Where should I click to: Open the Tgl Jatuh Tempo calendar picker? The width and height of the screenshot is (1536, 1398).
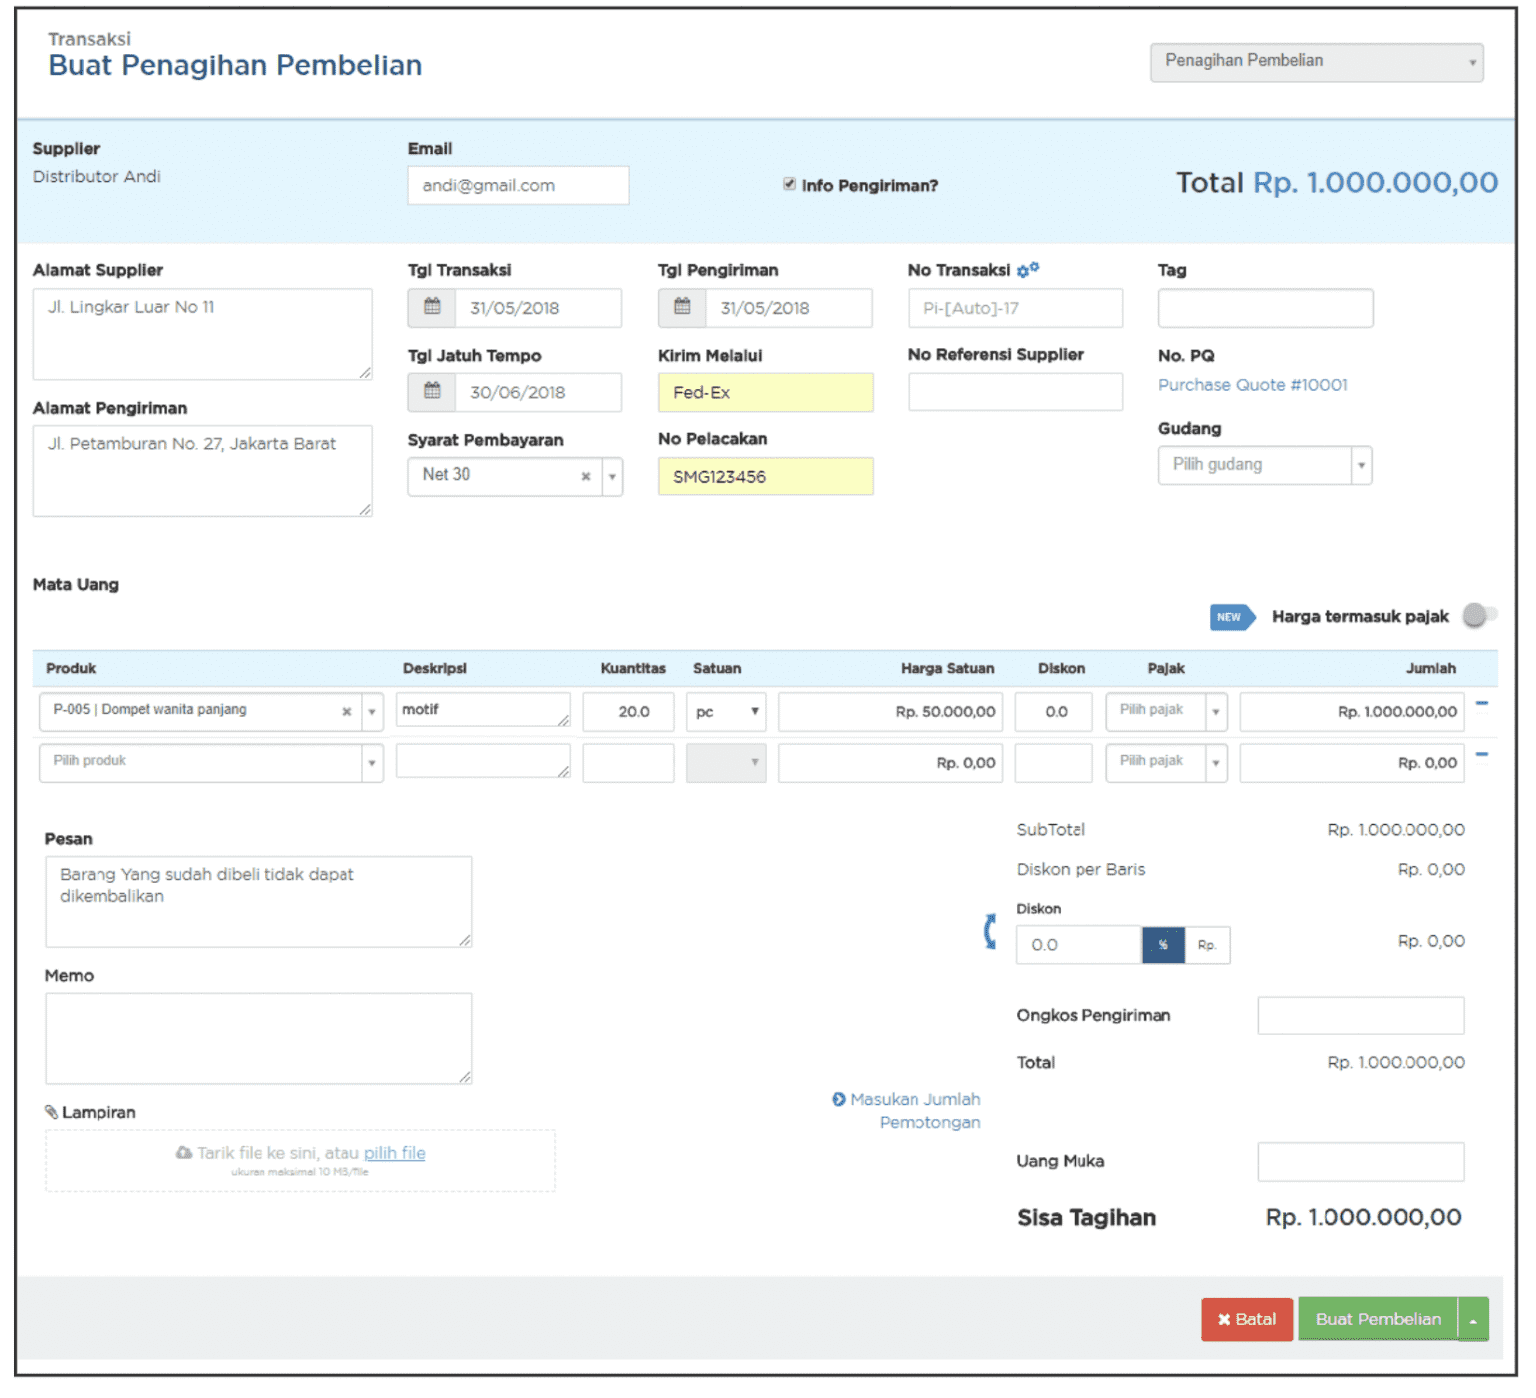tap(431, 392)
